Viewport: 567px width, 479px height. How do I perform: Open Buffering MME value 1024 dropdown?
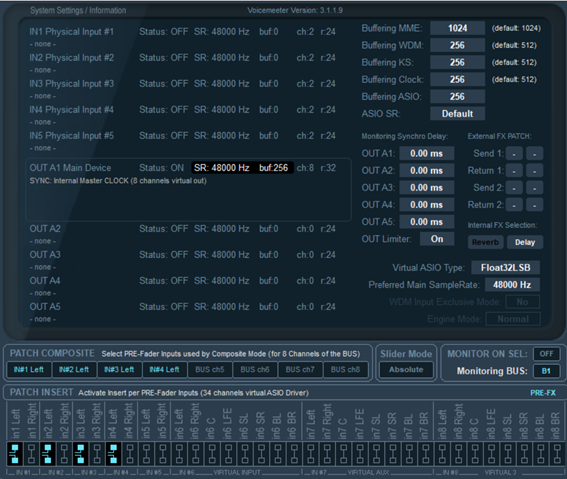click(x=457, y=28)
